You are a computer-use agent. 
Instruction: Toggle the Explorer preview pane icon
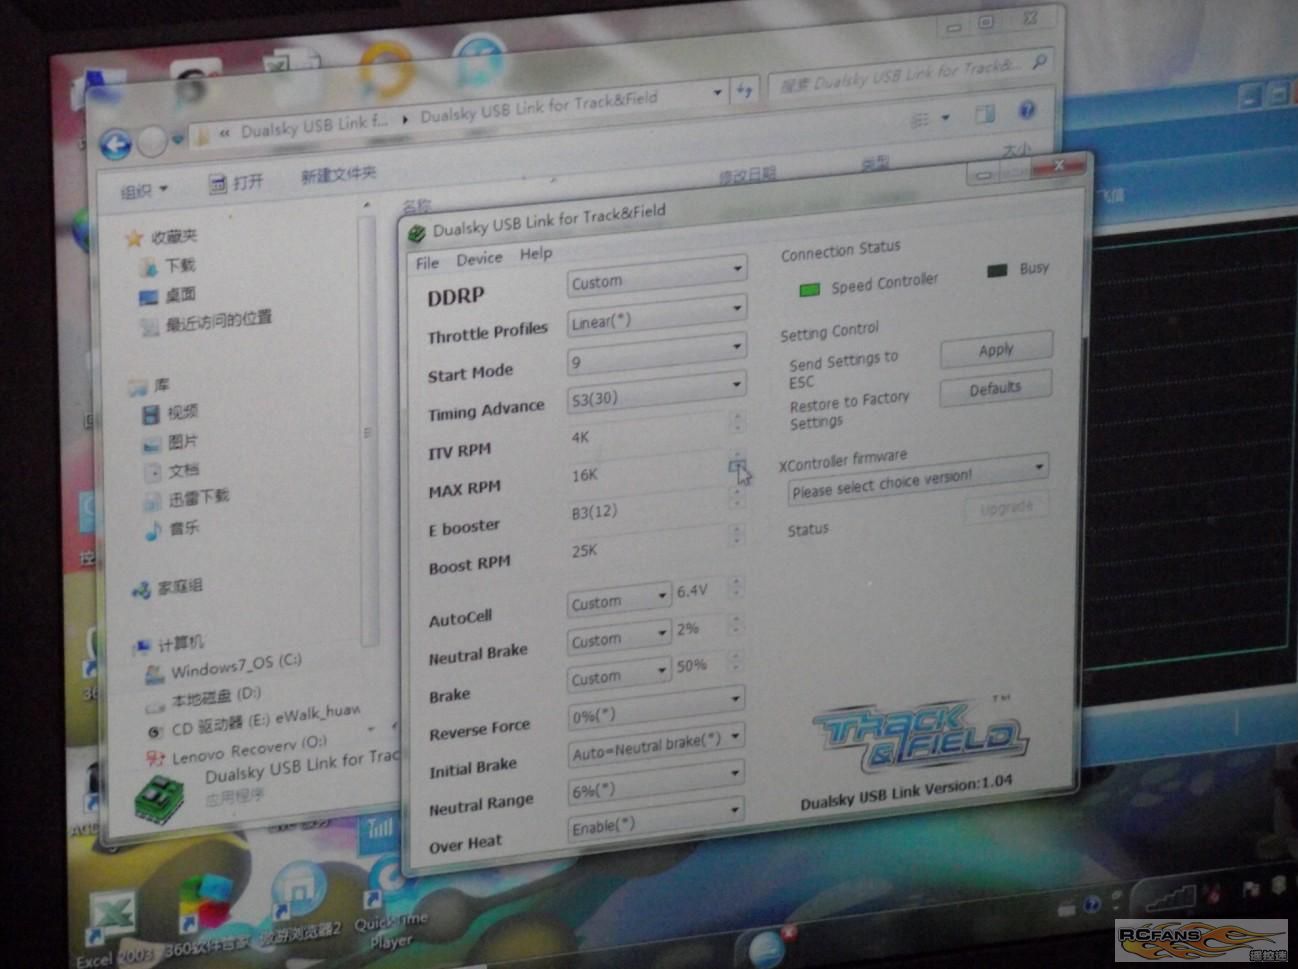pyautogui.click(x=984, y=115)
